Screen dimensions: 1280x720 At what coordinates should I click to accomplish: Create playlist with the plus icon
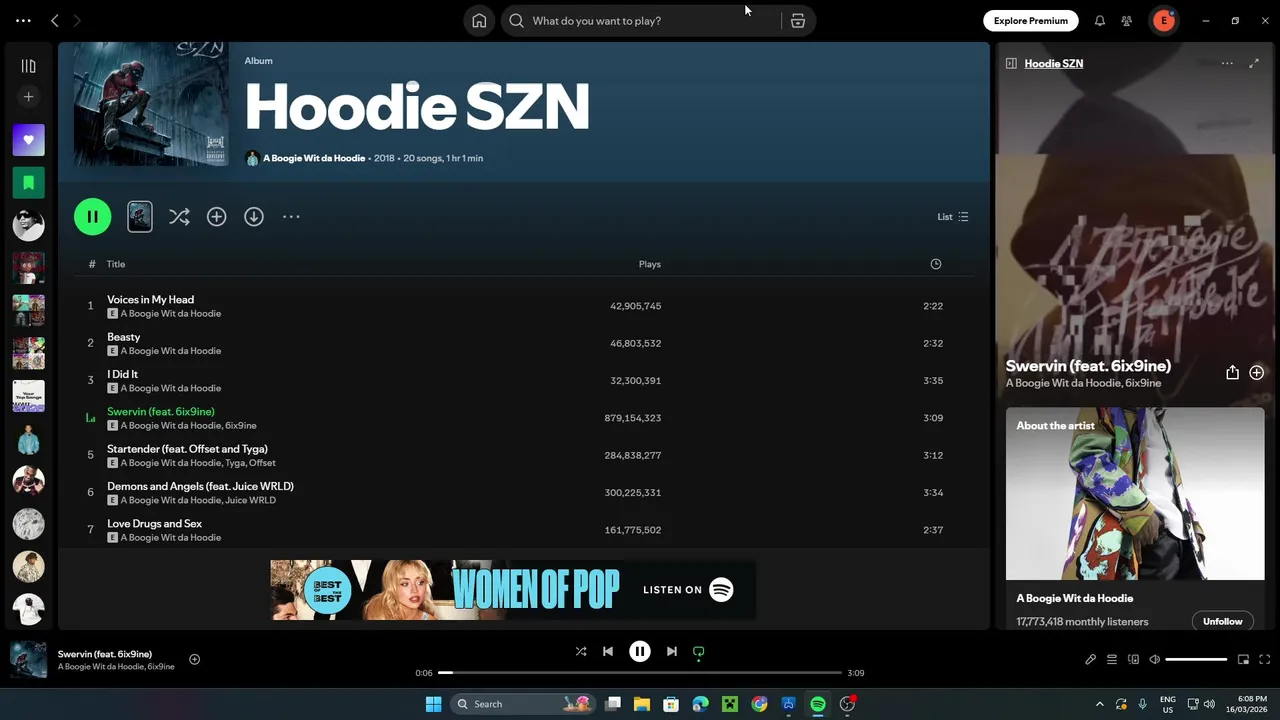(x=28, y=97)
